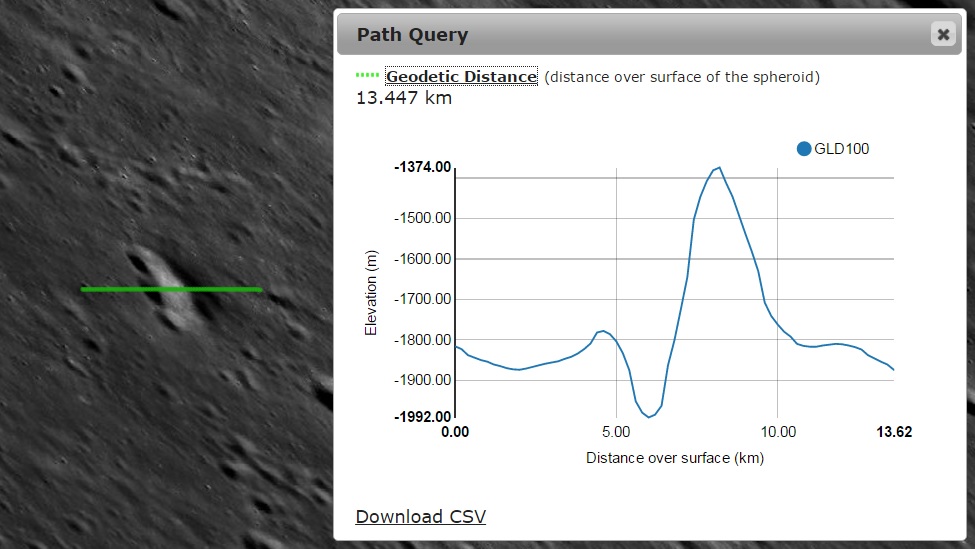
Task: Select the green path line on map
Action: (171, 289)
